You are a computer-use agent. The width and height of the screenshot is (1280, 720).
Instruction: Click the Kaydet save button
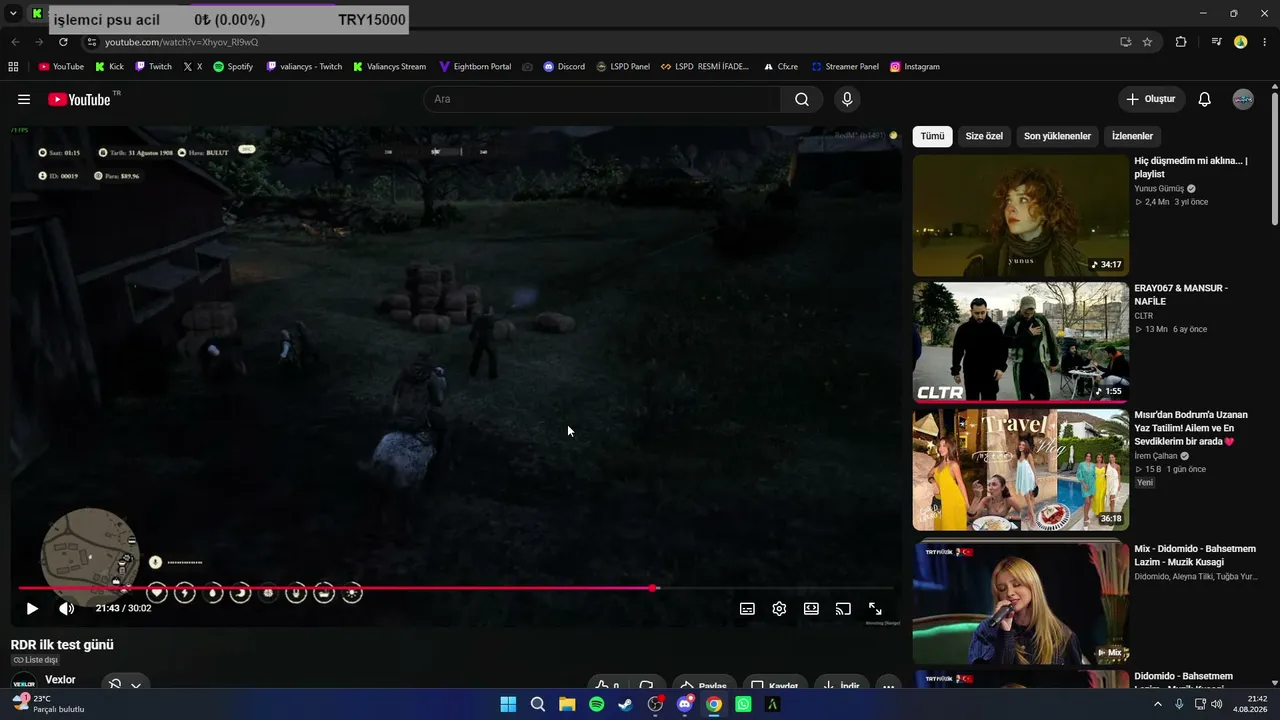(775, 686)
